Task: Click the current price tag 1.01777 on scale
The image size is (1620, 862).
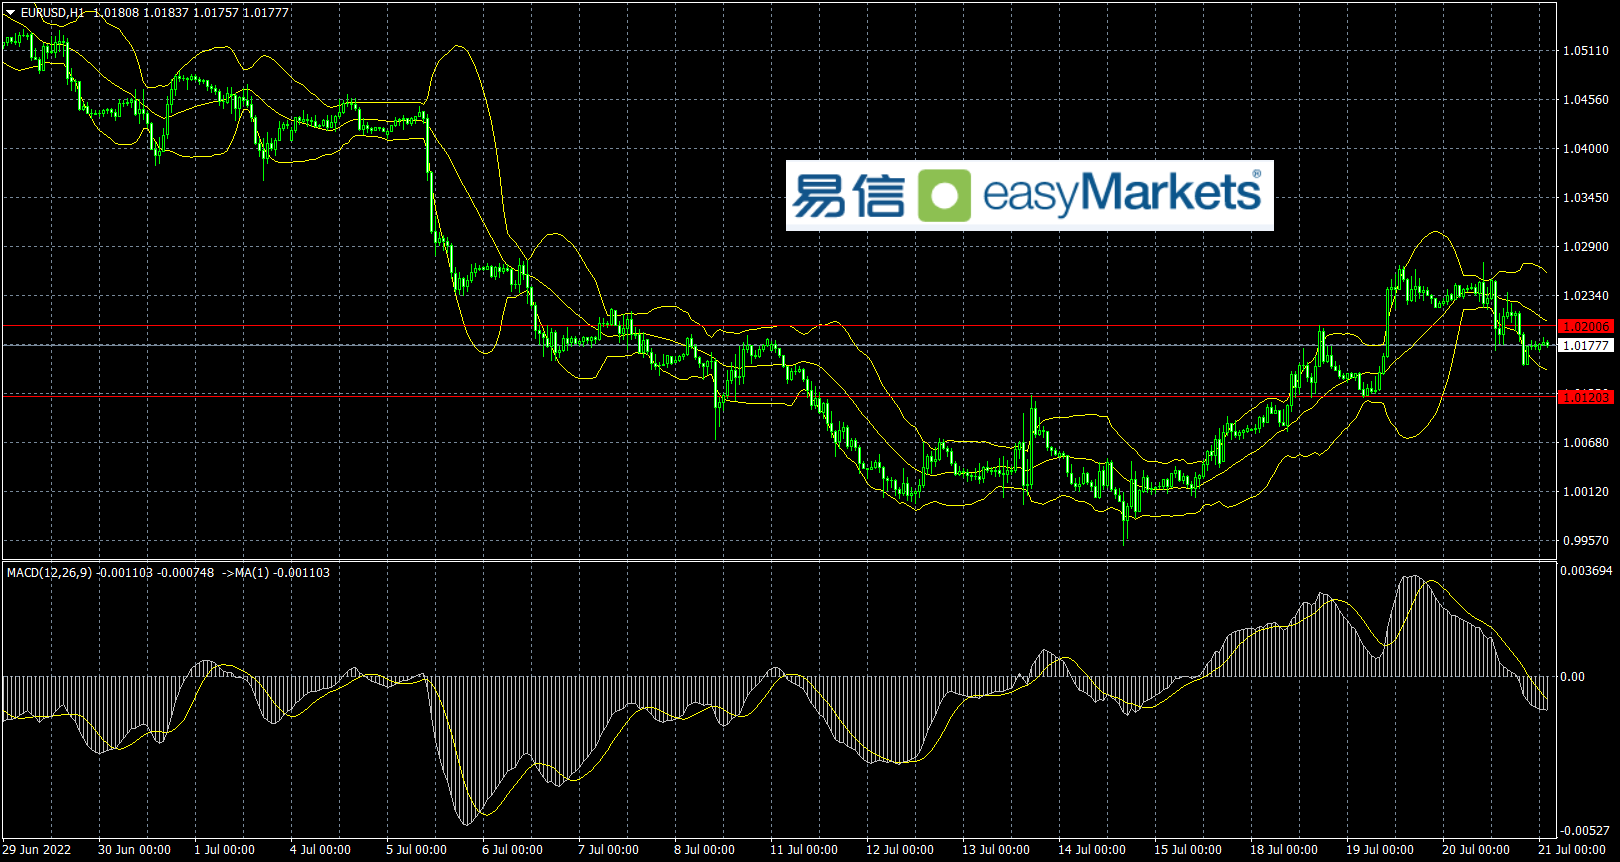Action: [x=1586, y=346]
